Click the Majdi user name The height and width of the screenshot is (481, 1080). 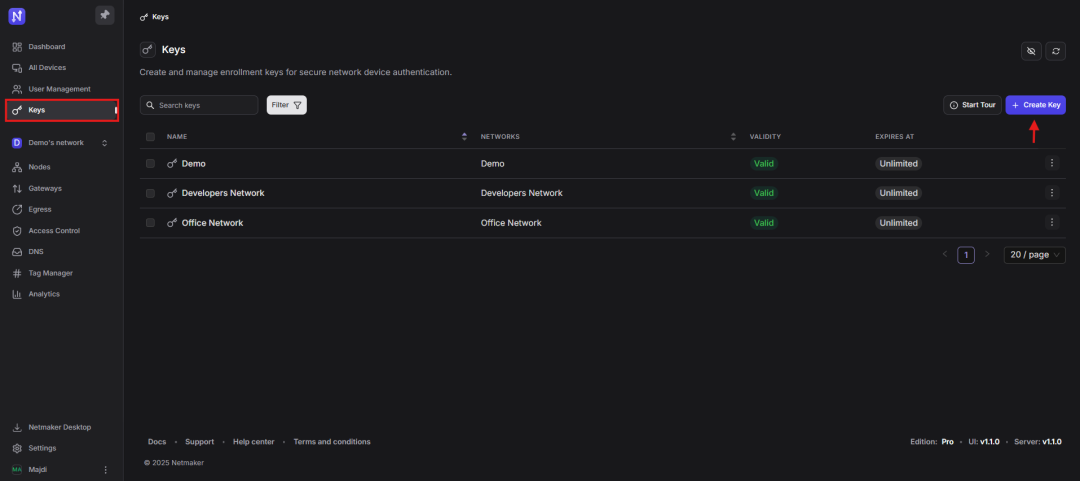(38, 470)
